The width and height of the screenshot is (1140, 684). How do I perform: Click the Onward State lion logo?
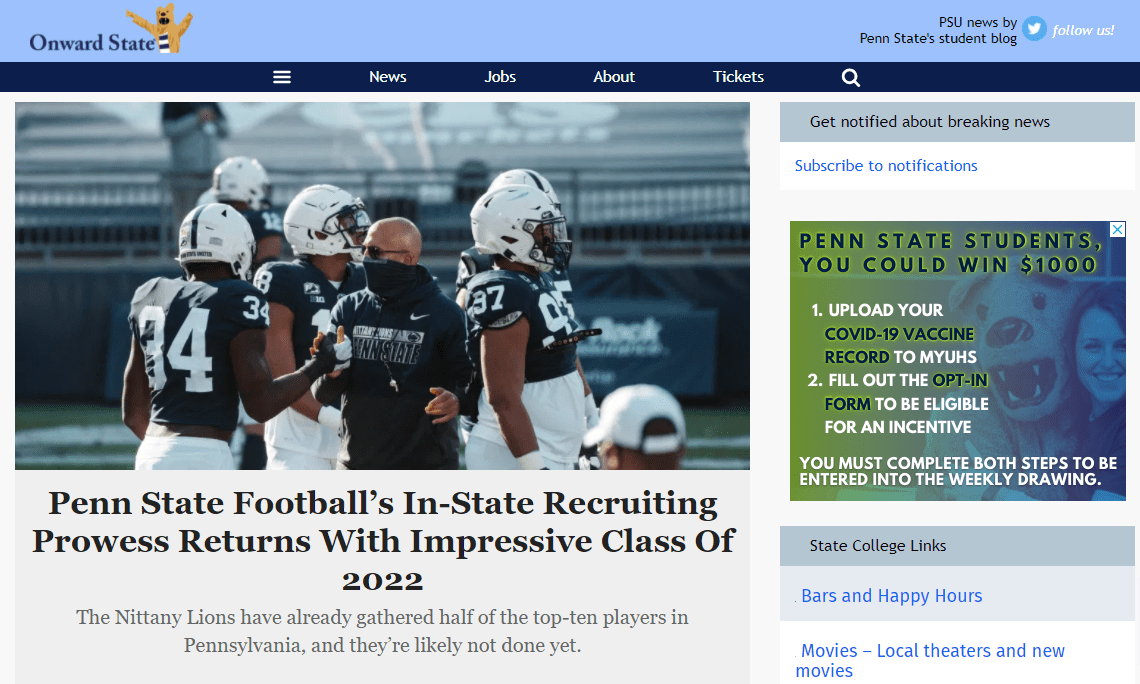click(x=161, y=28)
